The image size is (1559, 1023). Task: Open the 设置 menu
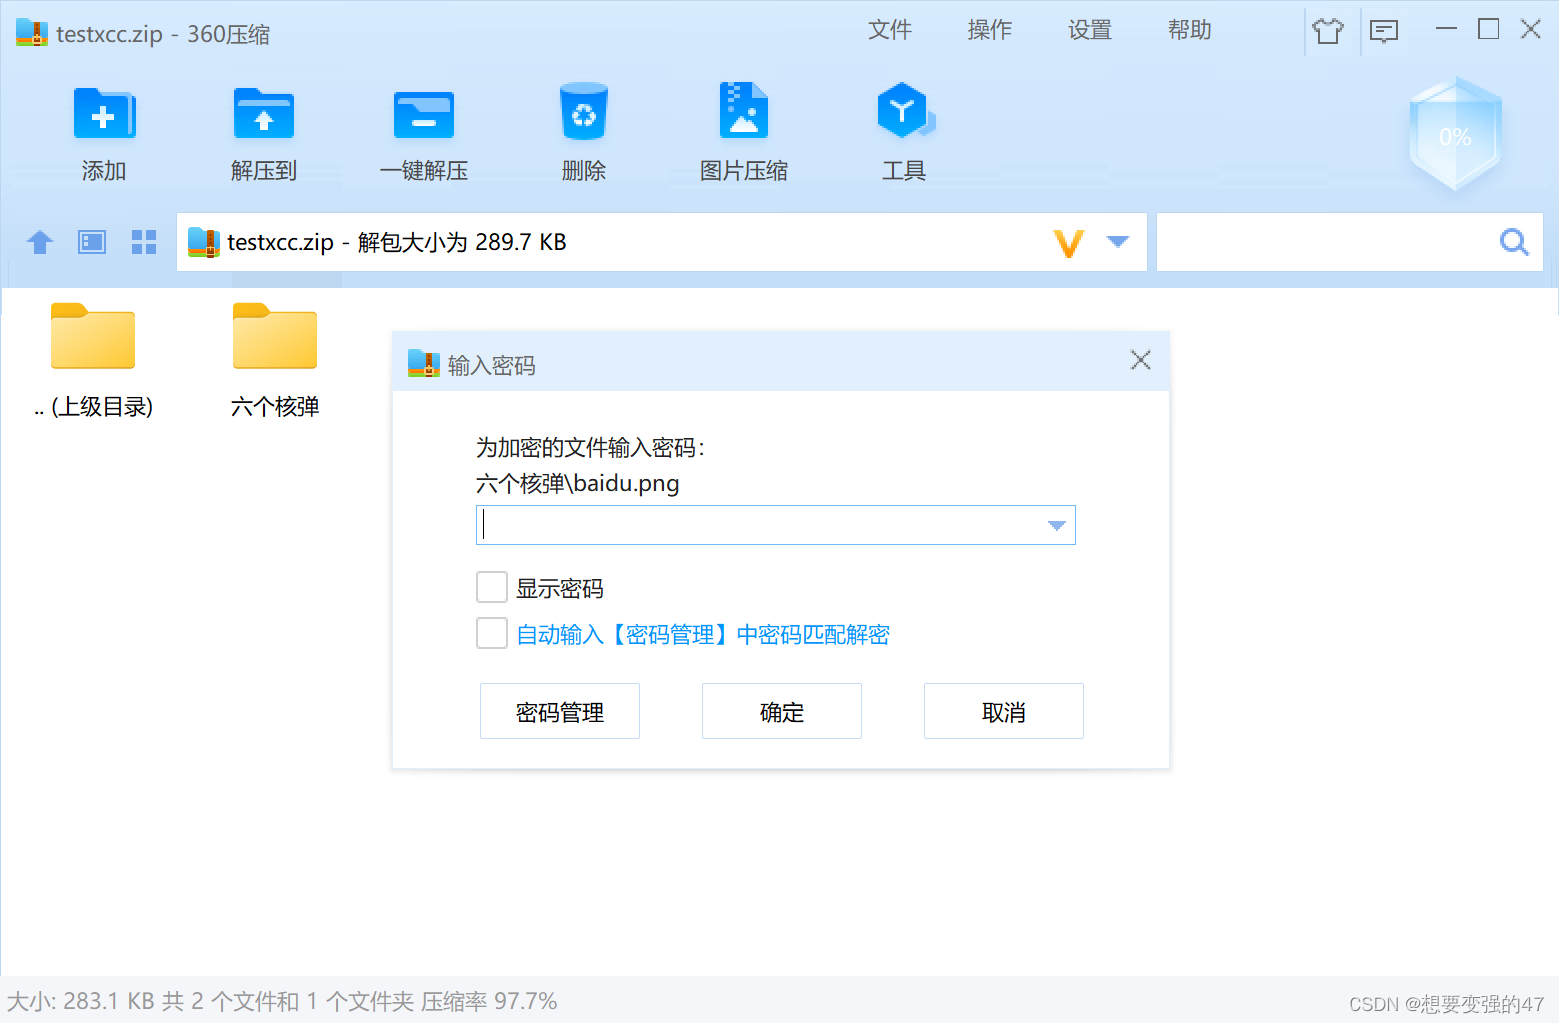(1090, 30)
